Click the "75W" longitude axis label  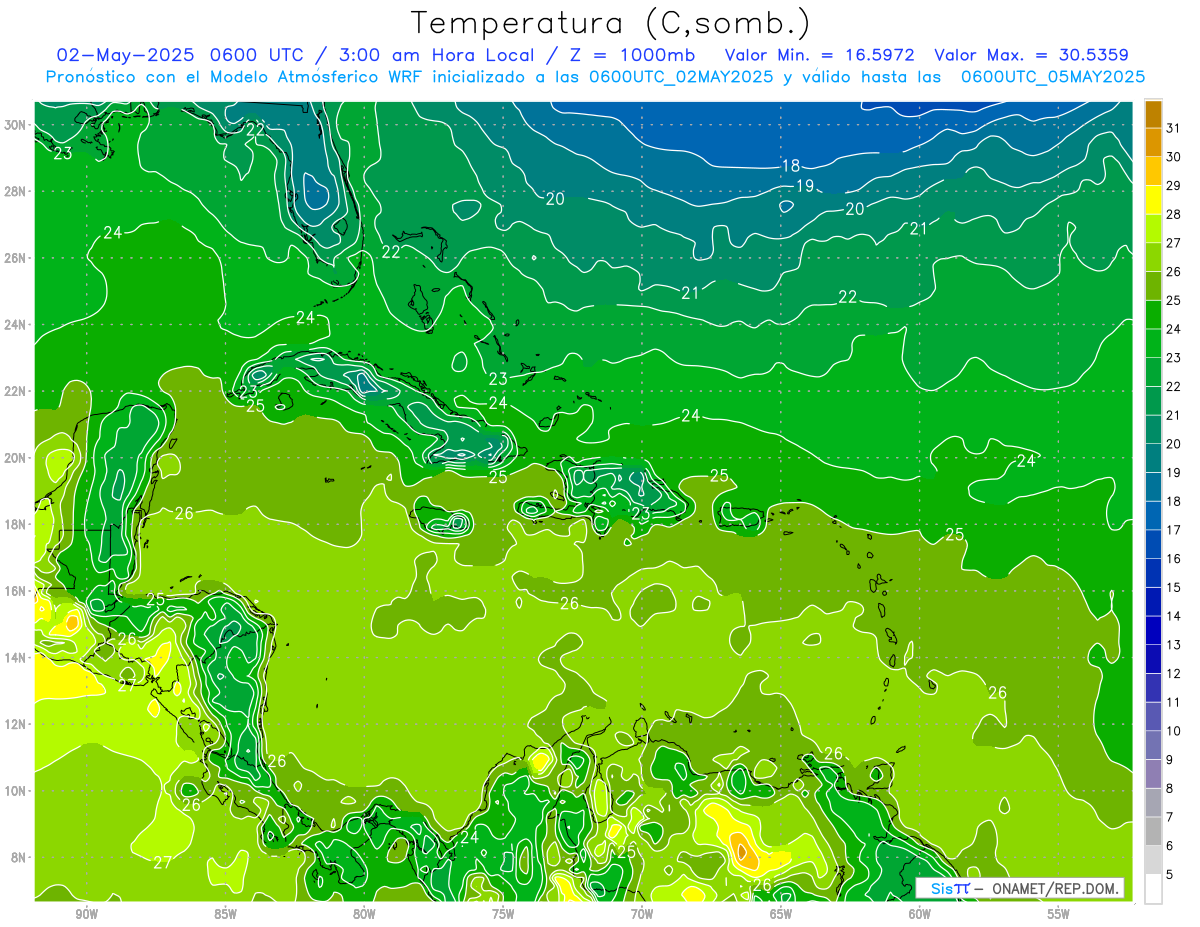pyautogui.click(x=503, y=913)
